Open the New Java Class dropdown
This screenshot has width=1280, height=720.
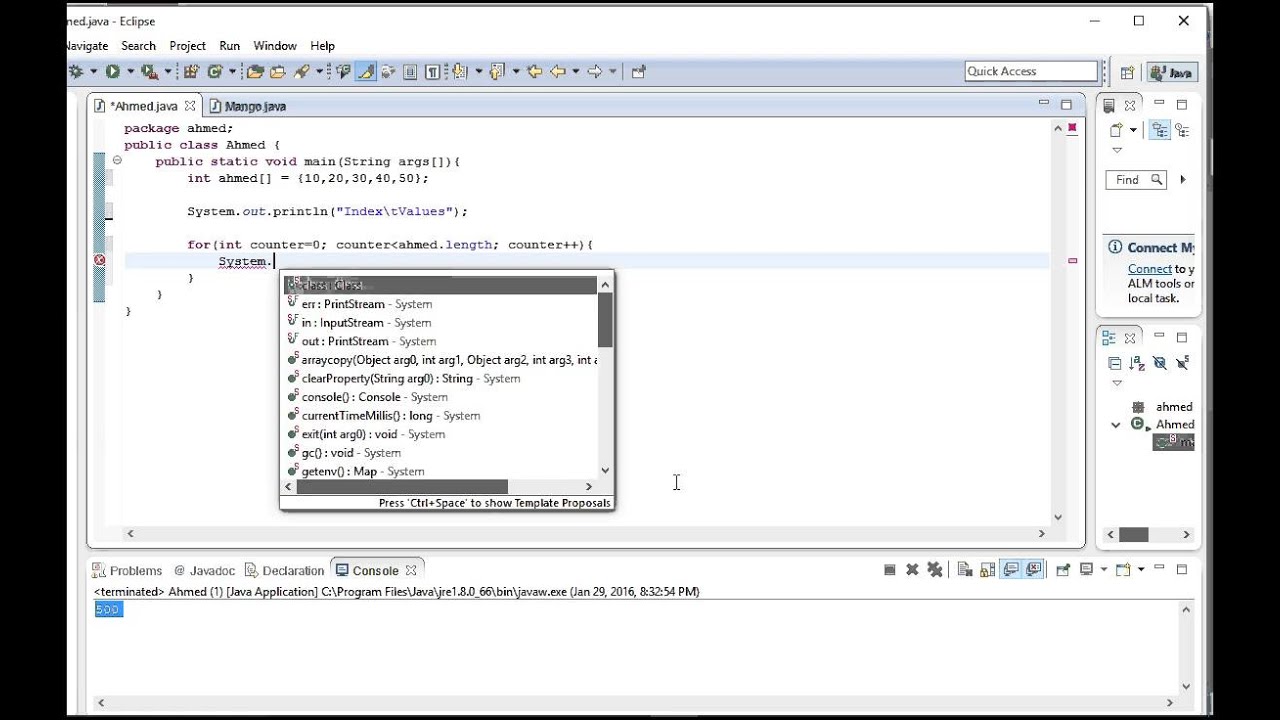point(233,72)
